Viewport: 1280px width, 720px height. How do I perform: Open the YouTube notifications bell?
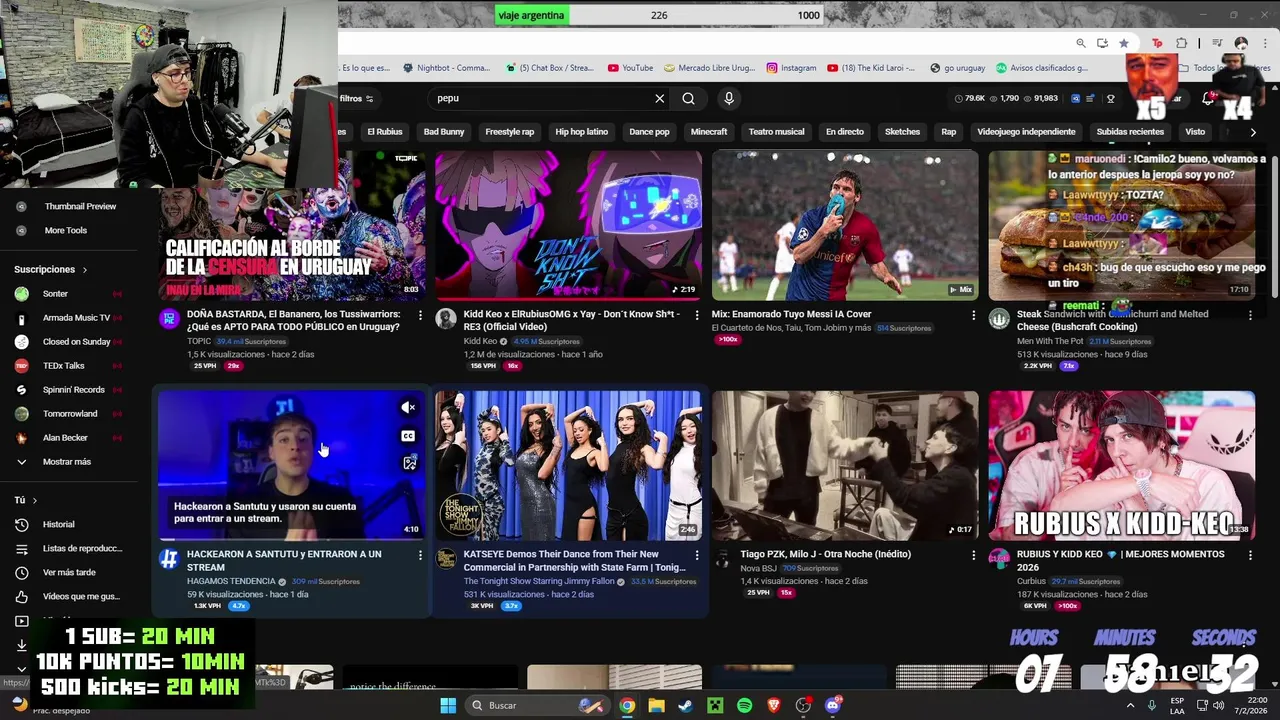coord(1208,99)
